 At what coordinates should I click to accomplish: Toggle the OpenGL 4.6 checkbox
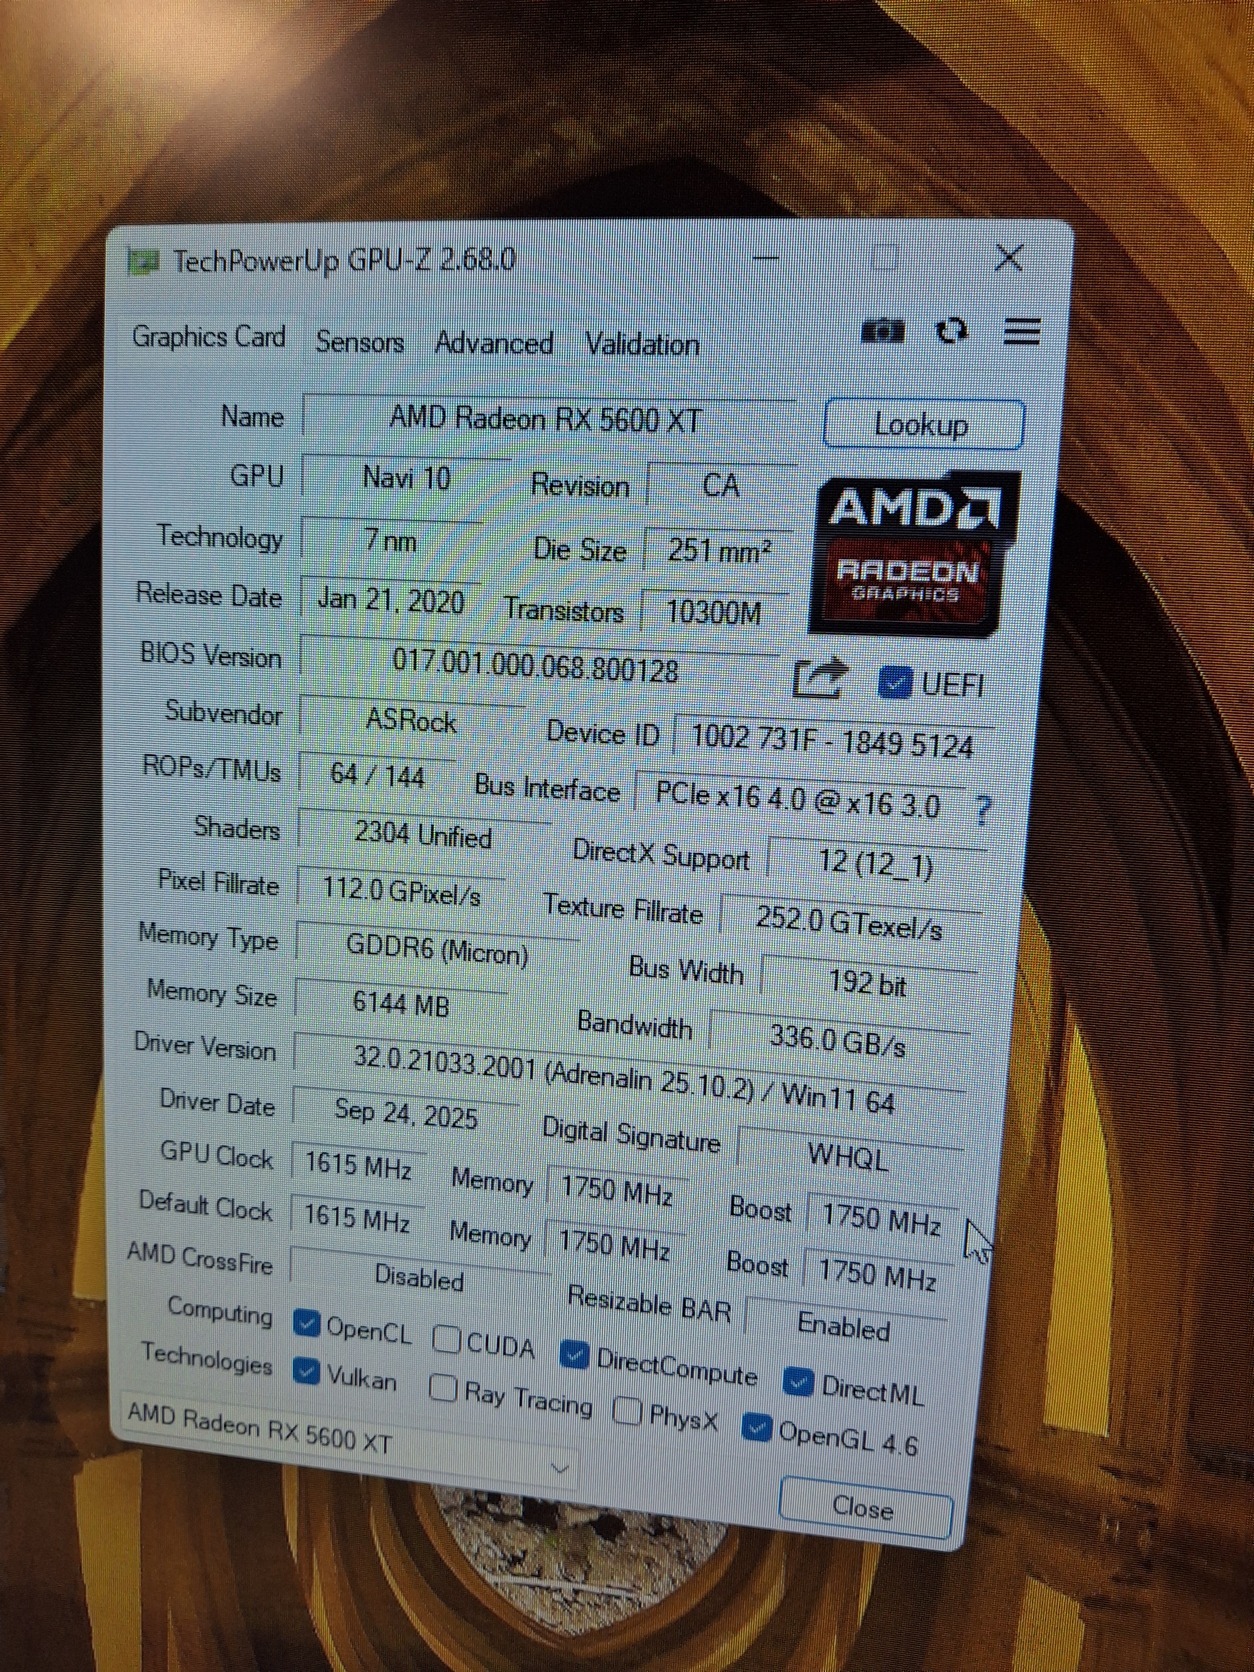pyautogui.click(x=757, y=1428)
